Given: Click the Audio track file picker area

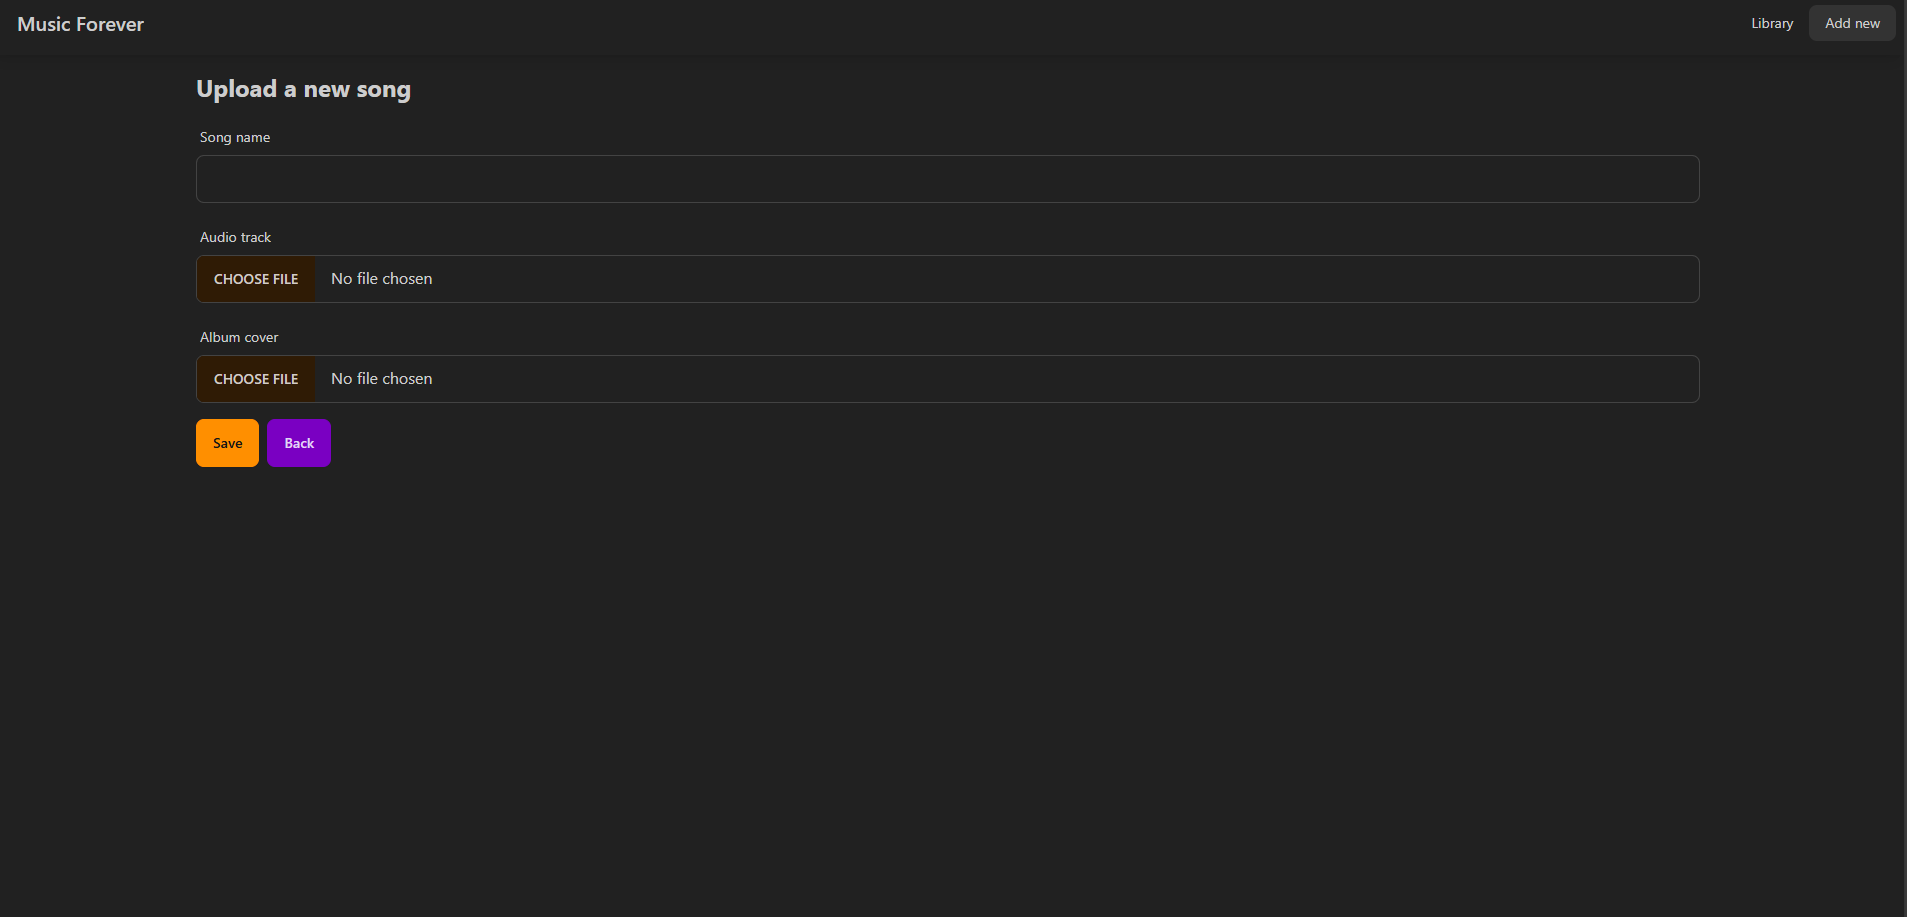Looking at the screenshot, I should [x=946, y=278].
